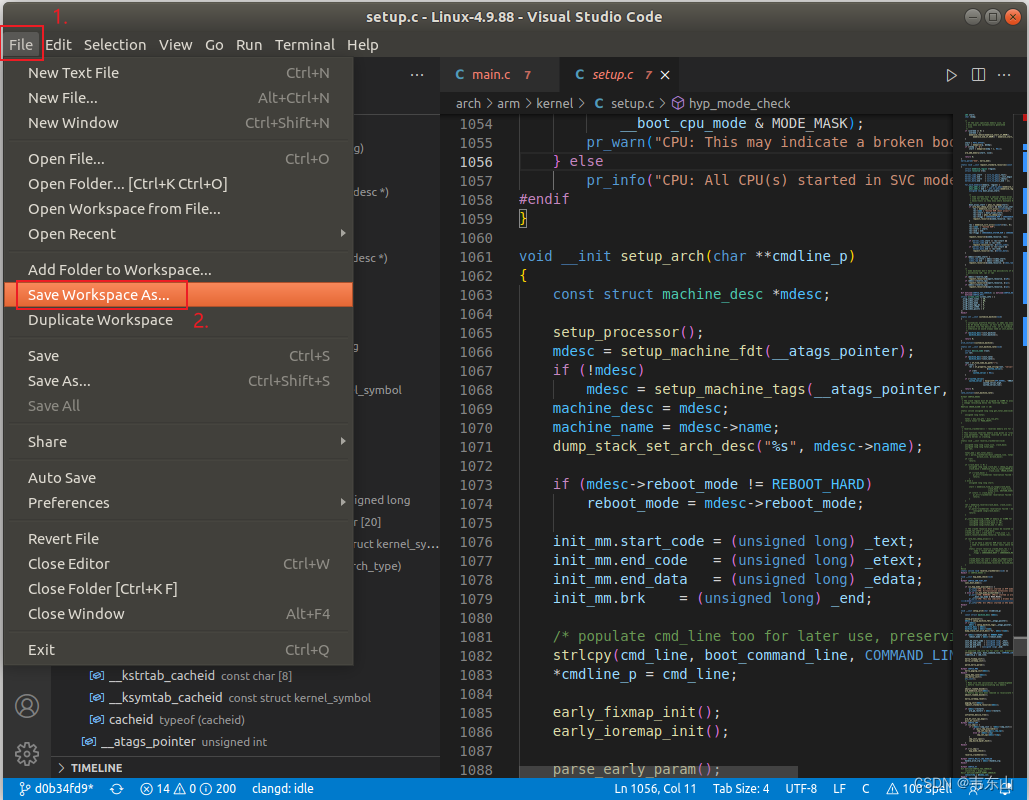Image resolution: width=1029 pixels, height=800 pixels.
Task: Choose Duplicate Workspace
Action: (x=178, y=320)
